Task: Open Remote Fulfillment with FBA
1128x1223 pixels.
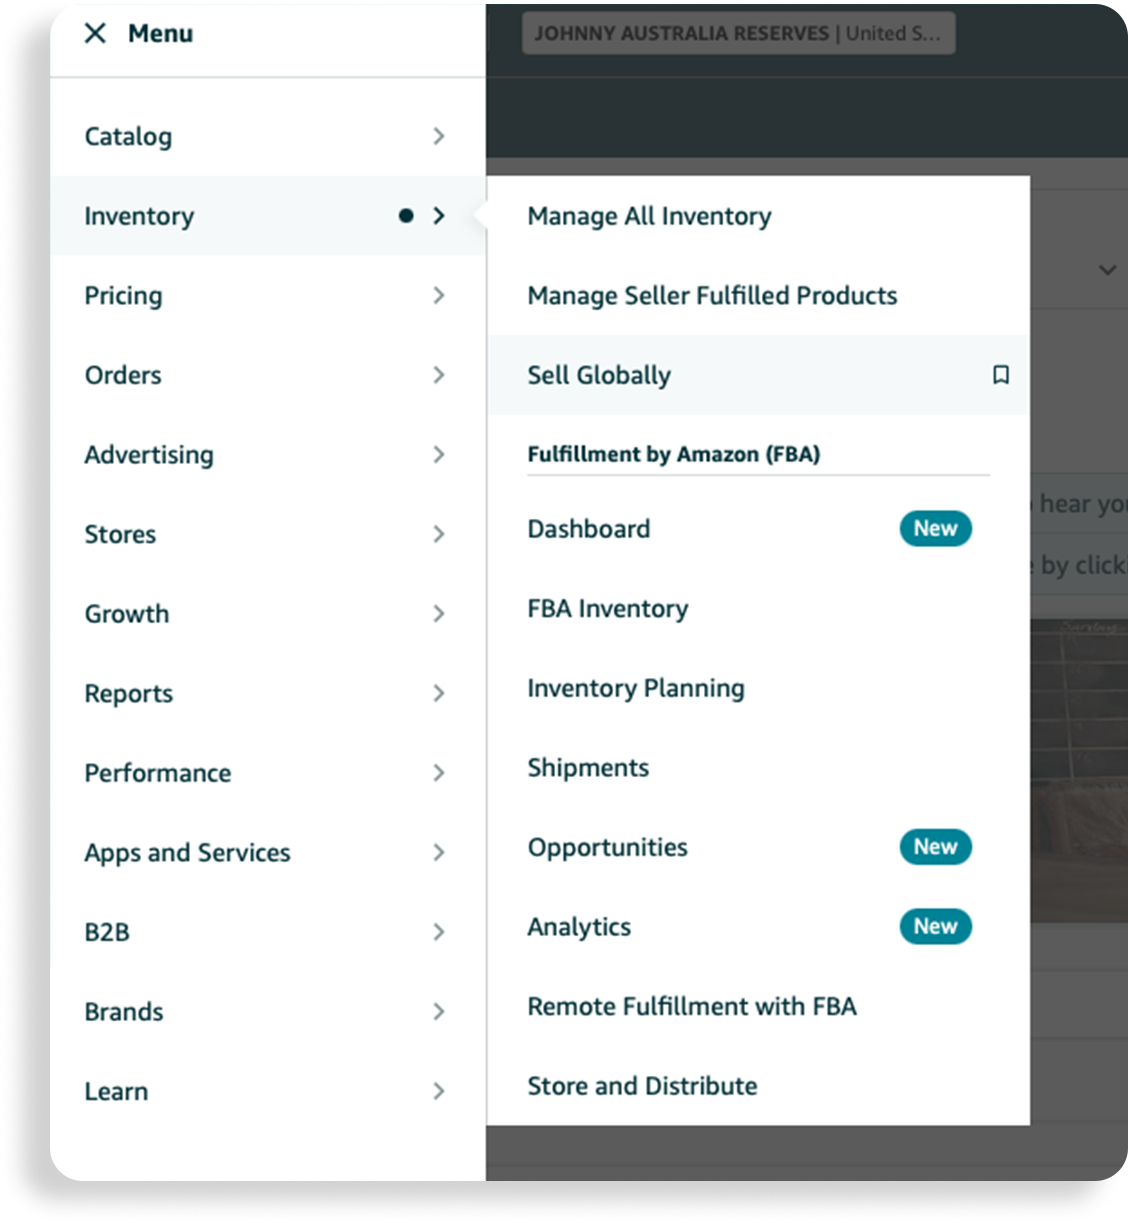Action: [692, 1006]
